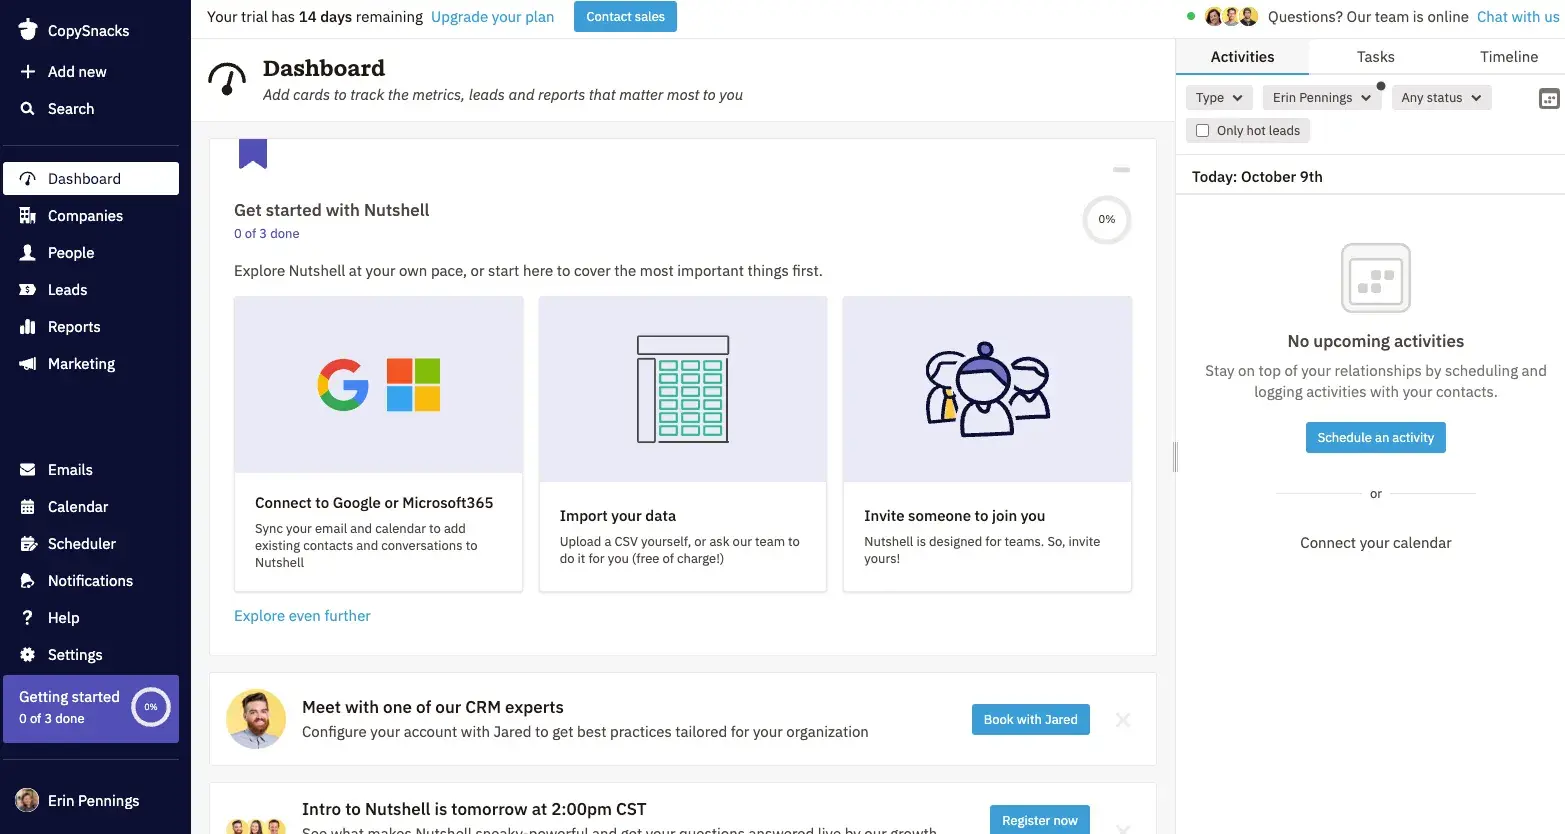Open the Reports chart icon
Screen dimensions: 1565x834
(28, 327)
